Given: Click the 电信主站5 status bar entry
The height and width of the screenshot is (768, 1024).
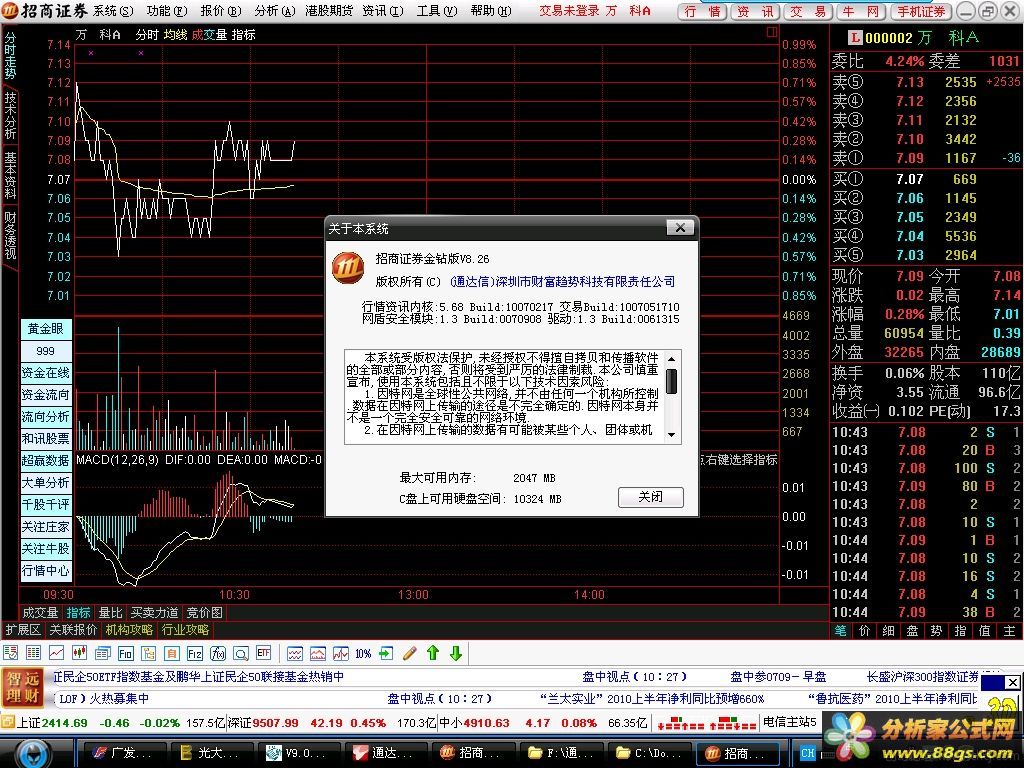Looking at the screenshot, I should (x=790, y=722).
